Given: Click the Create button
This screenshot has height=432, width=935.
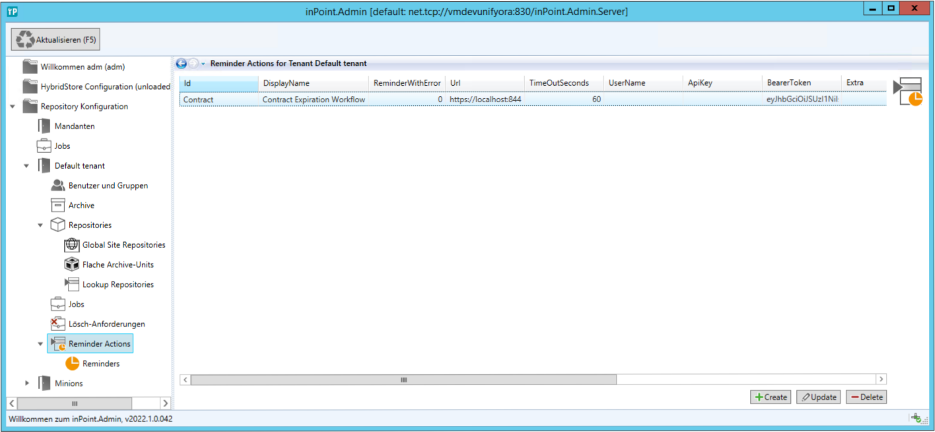Looking at the screenshot, I should click(x=770, y=397).
